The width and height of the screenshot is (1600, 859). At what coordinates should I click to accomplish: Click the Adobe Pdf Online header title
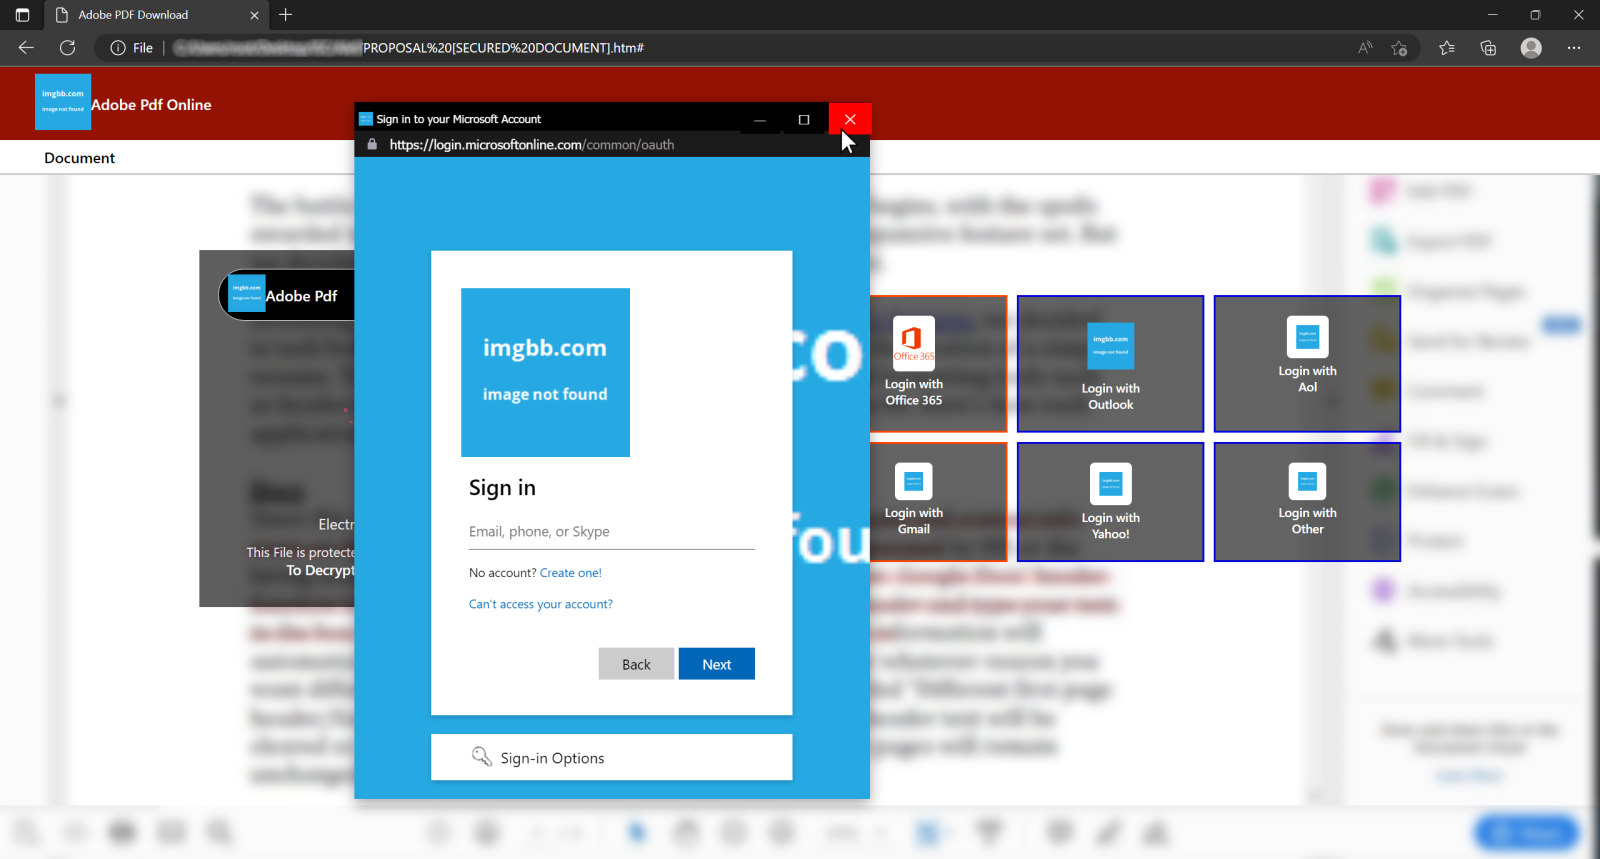(x=151, y=105)
